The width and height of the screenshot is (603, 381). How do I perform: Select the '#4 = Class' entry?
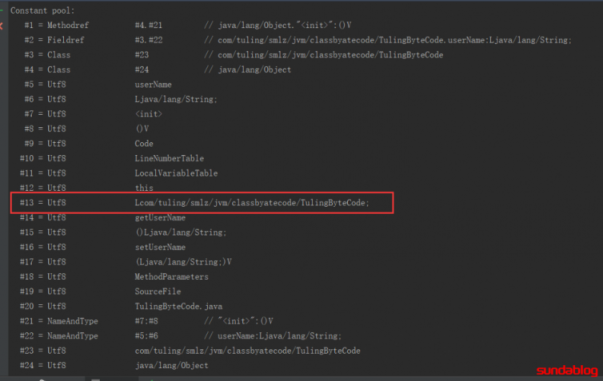[x=47, y=70]
